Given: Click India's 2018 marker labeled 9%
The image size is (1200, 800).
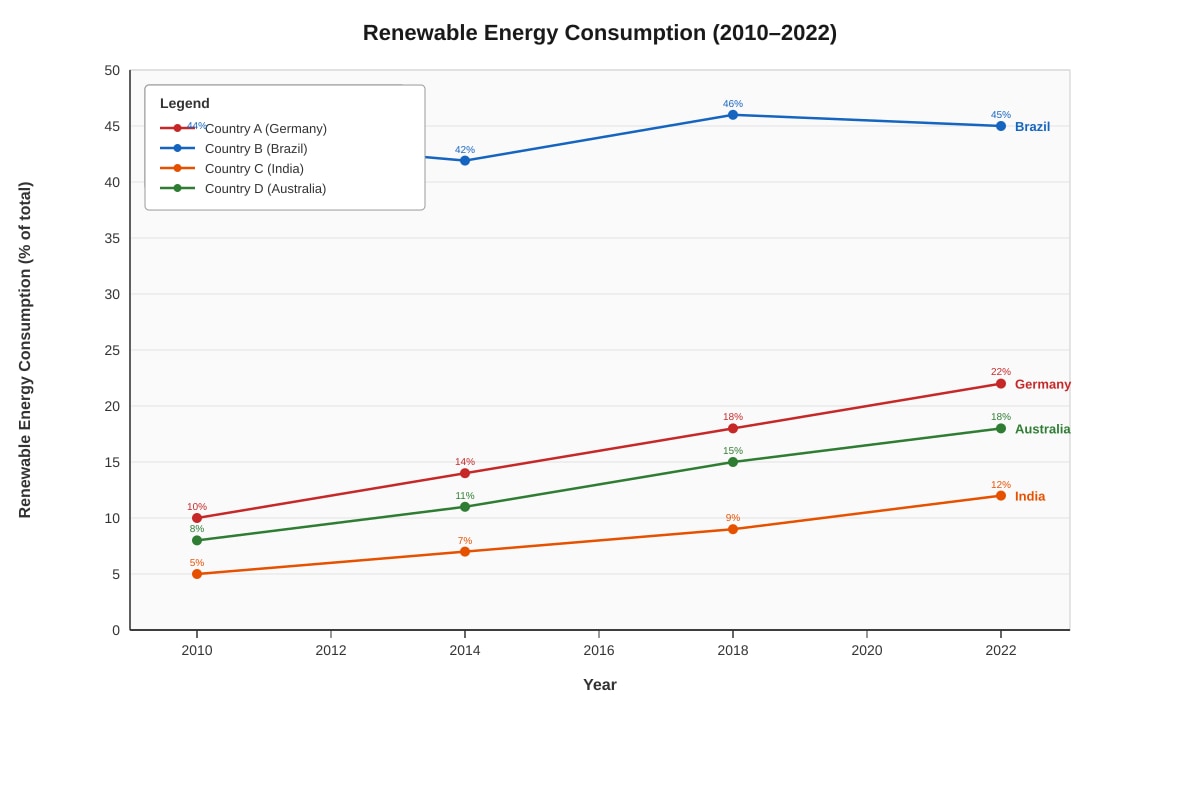Looking at the screenshot, I should click(733, 529).
